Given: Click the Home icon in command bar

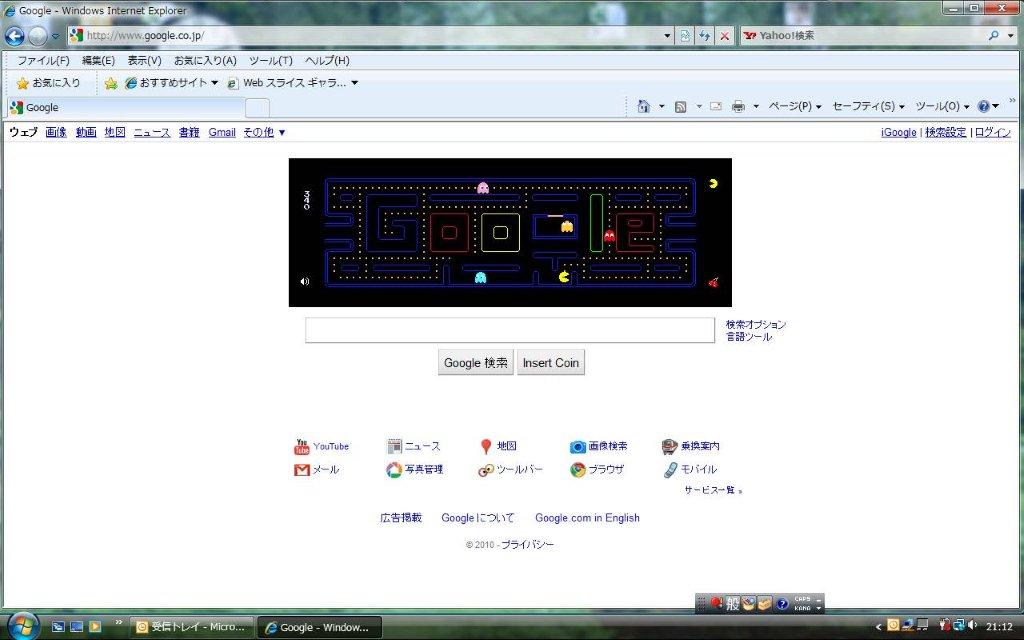Looking at the screenshot, I should click(x=643, y=106).
